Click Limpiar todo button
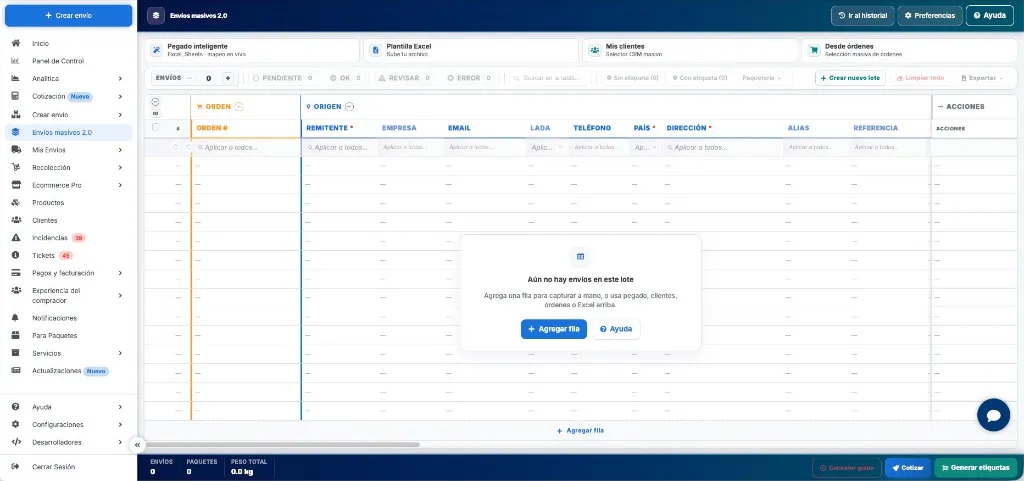Screen dimensions: 1024x481 point(921,78)
